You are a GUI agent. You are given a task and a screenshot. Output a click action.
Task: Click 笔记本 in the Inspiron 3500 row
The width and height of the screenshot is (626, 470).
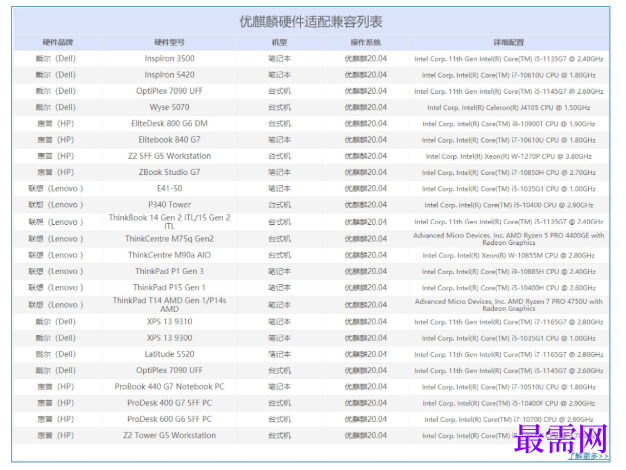coord(279,58)
